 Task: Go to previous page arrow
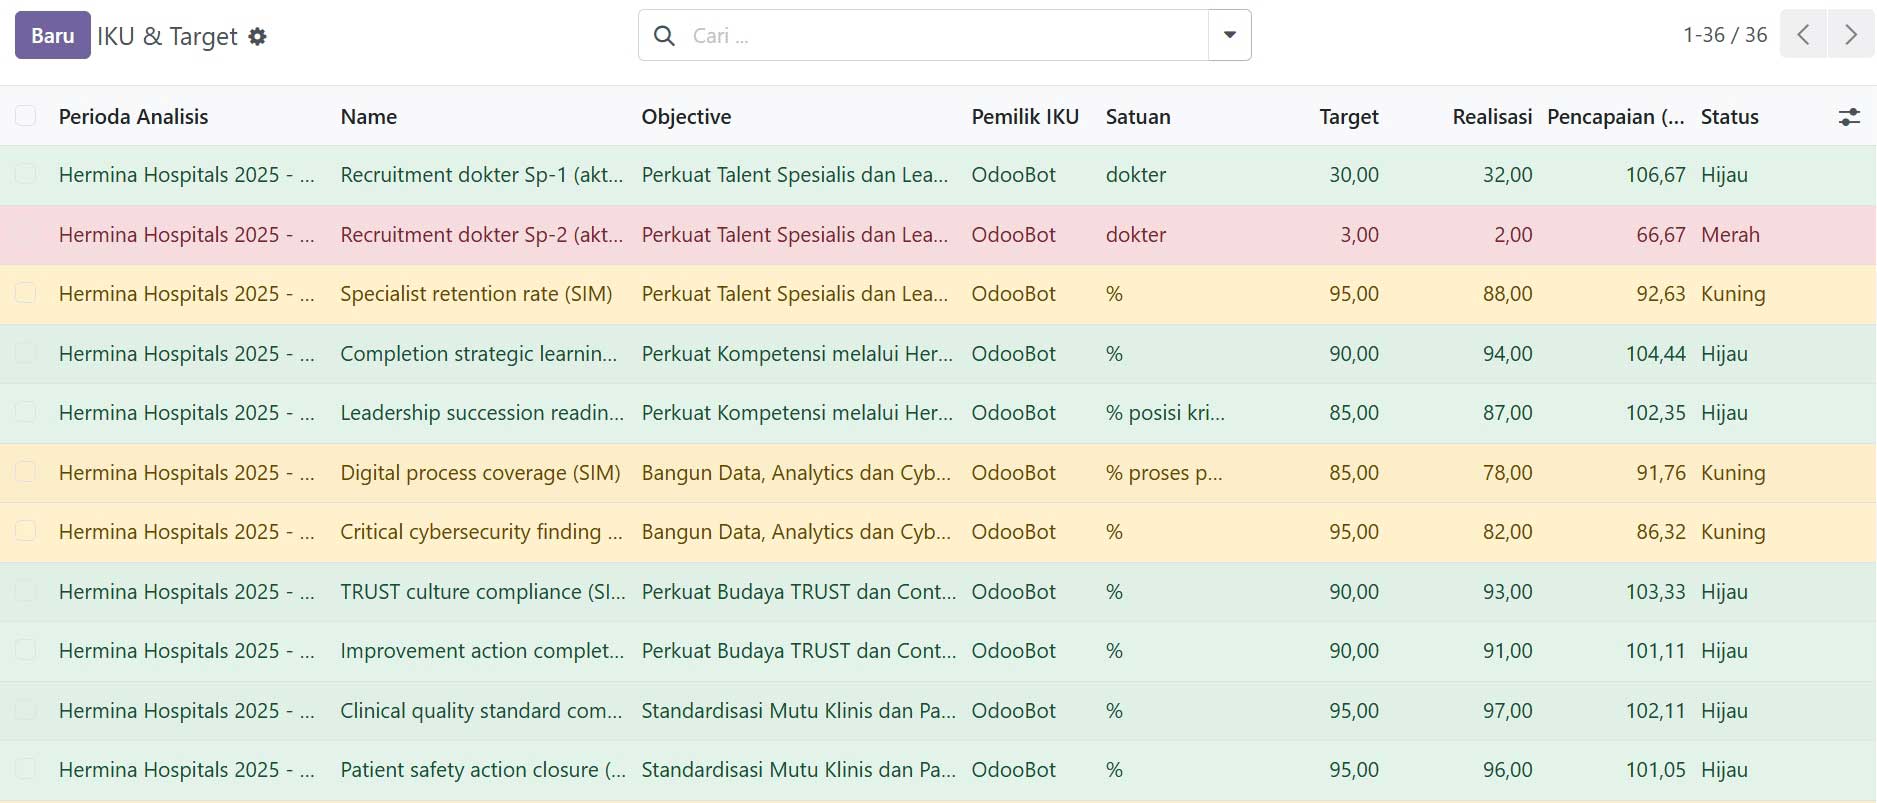[1803, 35]
